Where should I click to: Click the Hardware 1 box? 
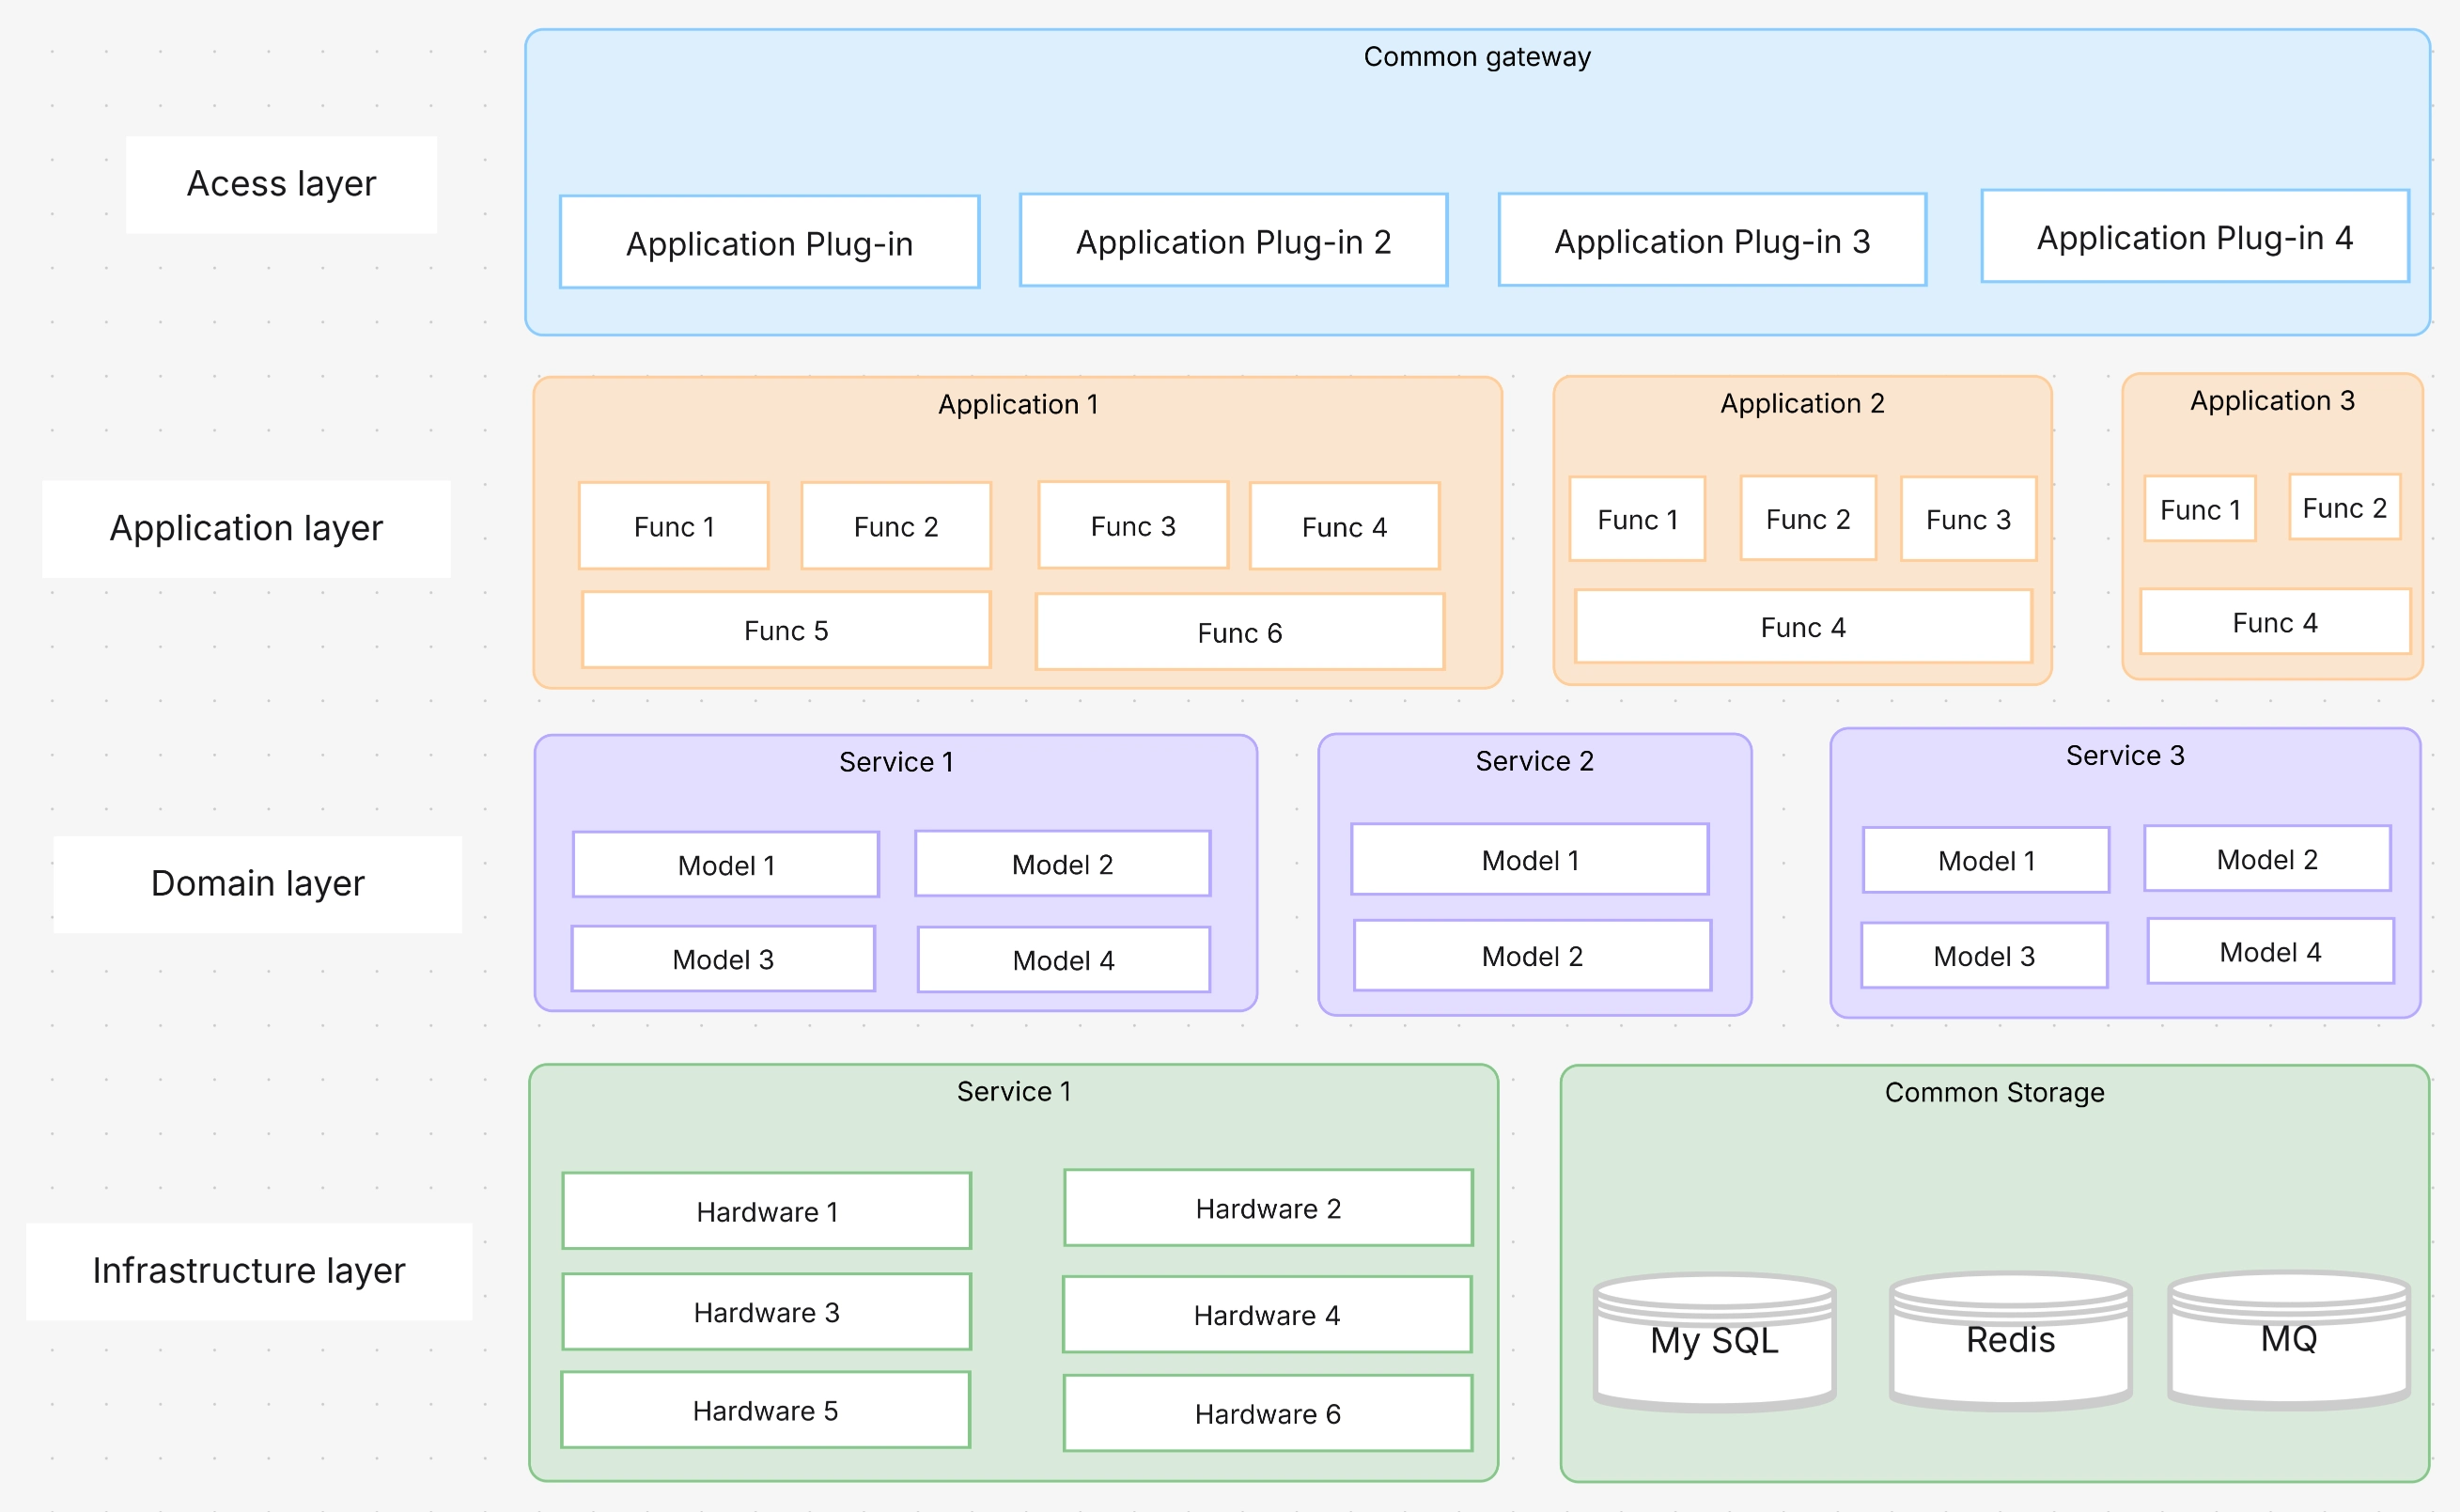pyautogui.click(x=766, y=1211)
